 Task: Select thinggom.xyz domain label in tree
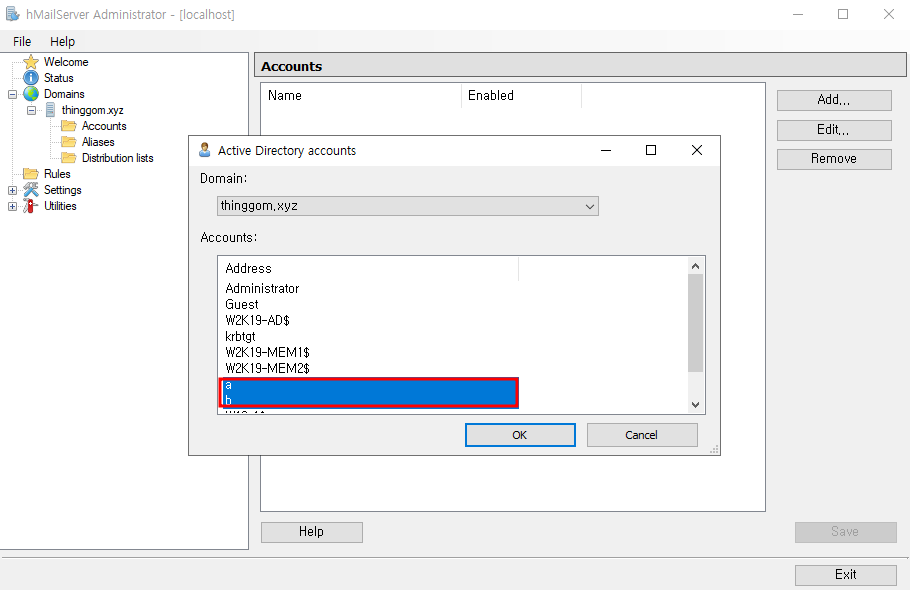tap(92, 110)
